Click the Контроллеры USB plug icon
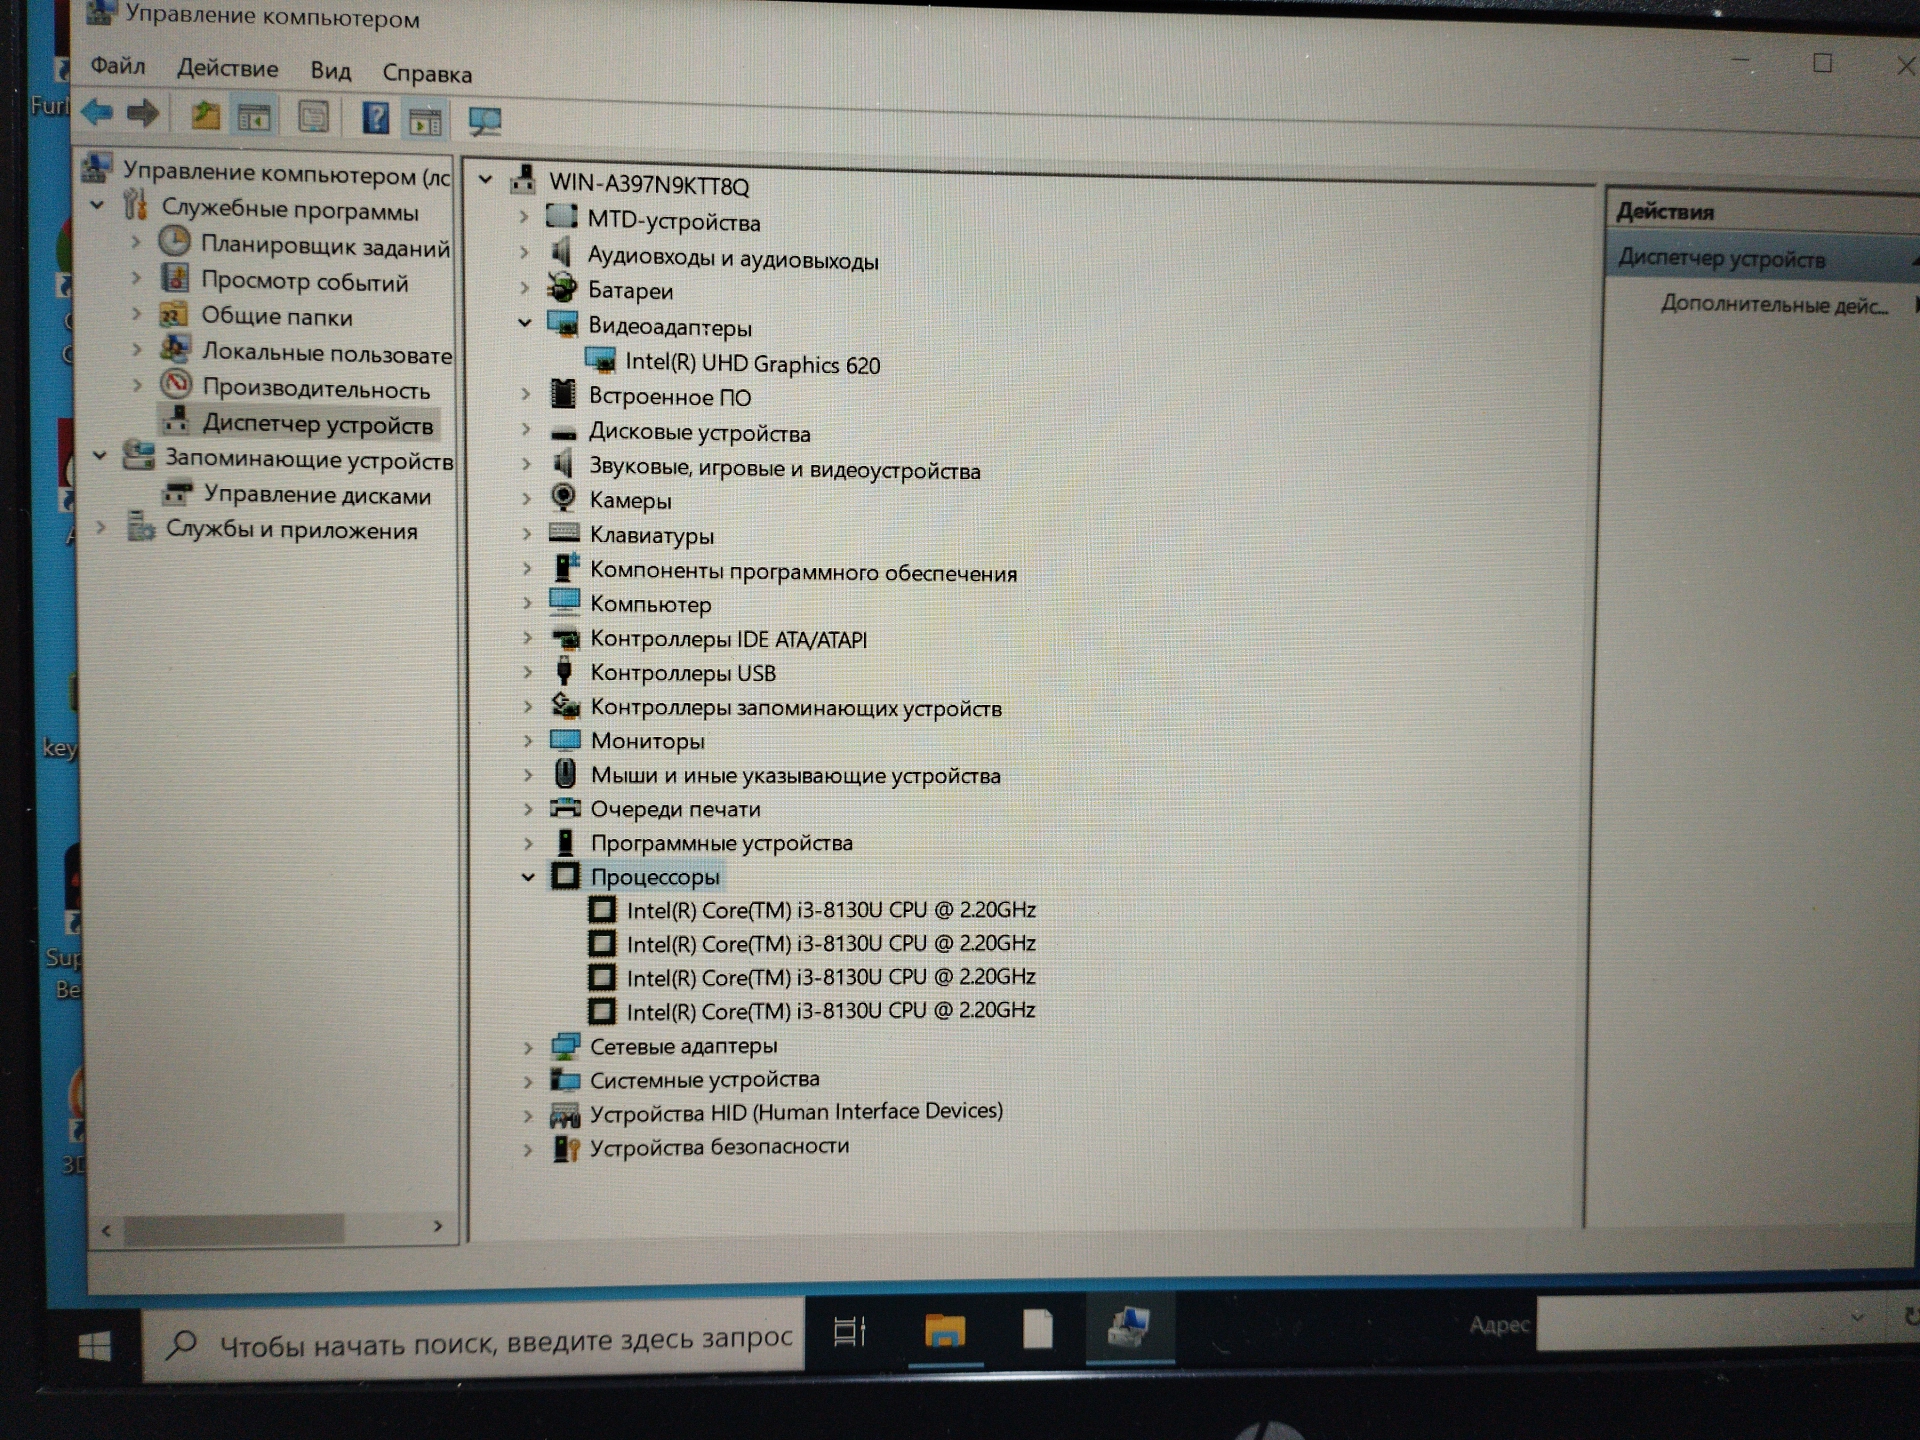 tap(564, 670)
